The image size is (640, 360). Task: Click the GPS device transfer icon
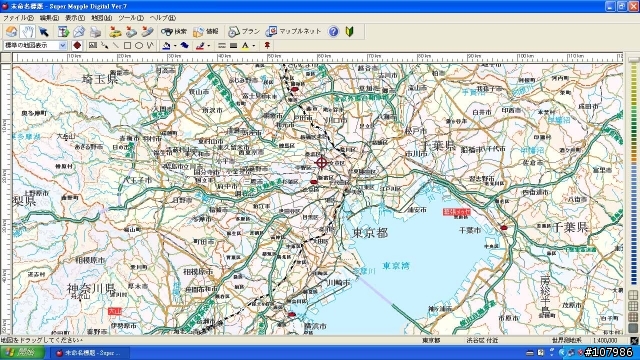click(x=131, y=31)
